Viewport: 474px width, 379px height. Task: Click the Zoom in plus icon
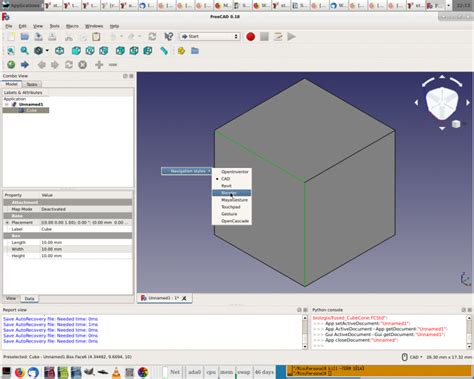99,65
